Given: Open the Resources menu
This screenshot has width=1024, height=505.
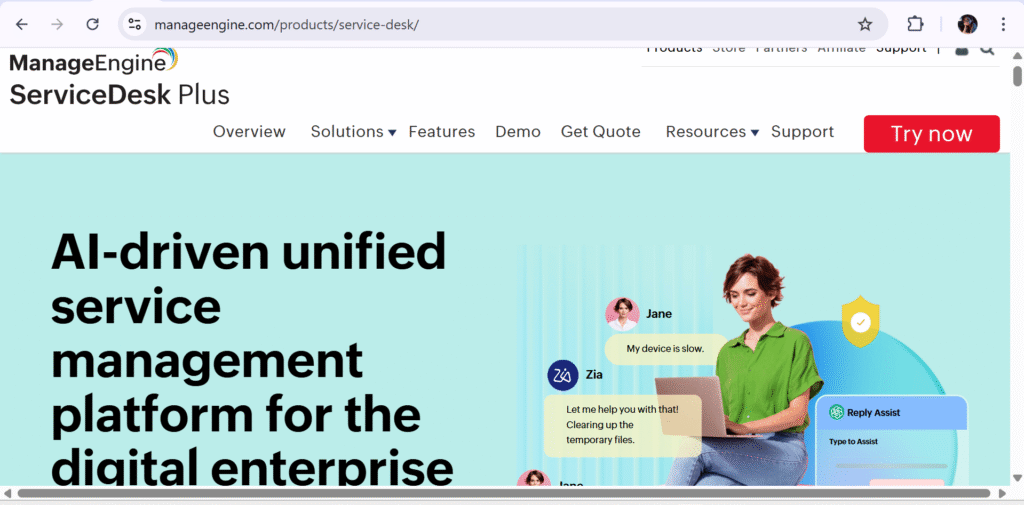Looking at the screenshot, I should point(705,131).
